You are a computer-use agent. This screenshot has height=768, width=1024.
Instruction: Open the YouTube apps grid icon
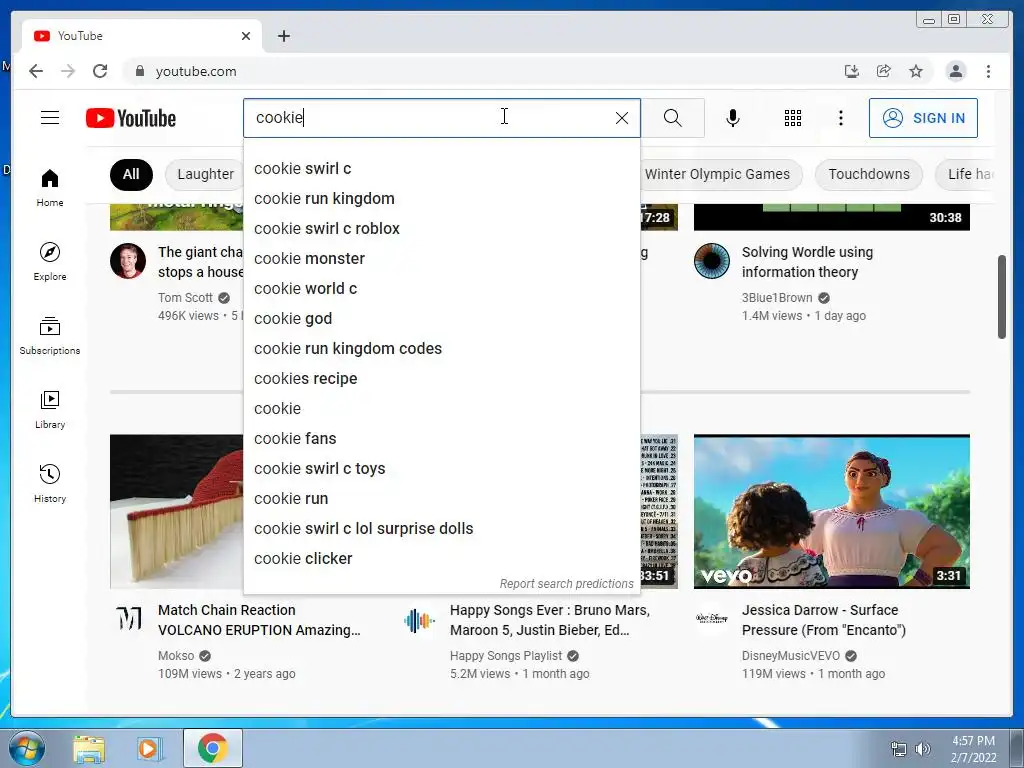pos(793,118)
